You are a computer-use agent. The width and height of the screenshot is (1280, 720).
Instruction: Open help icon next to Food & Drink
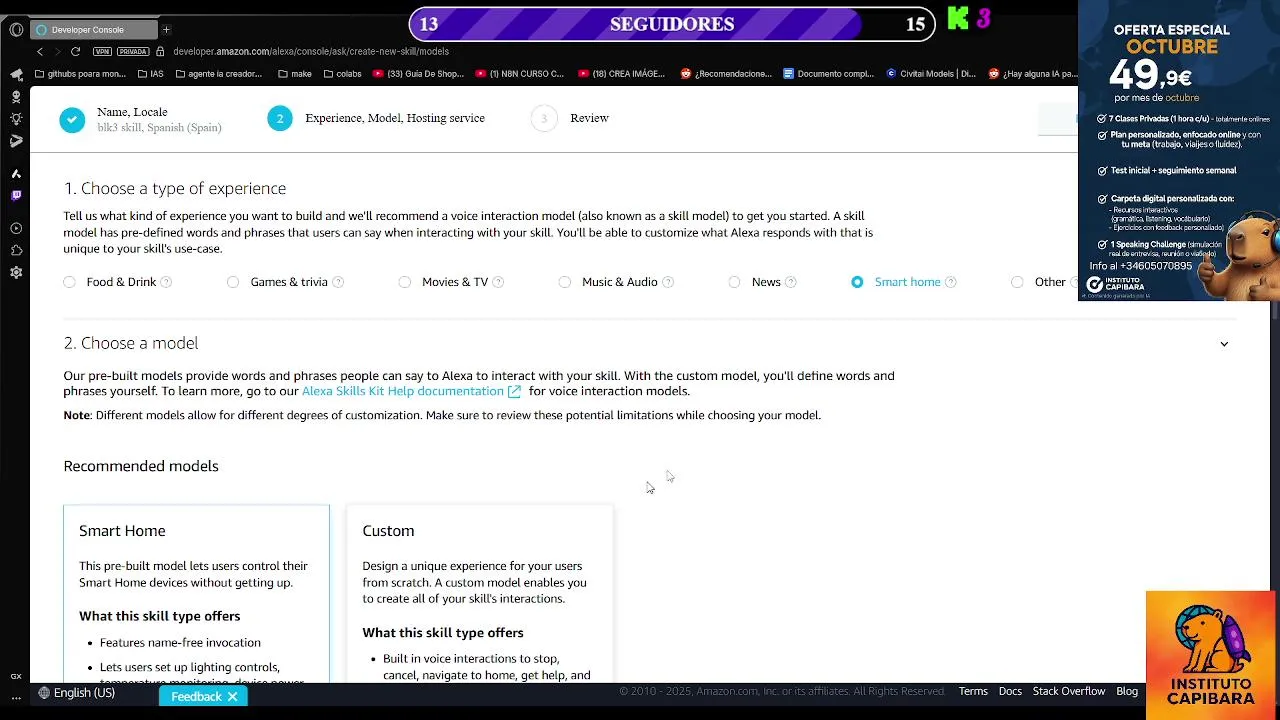pyautogui.click(x=166, y=282)
